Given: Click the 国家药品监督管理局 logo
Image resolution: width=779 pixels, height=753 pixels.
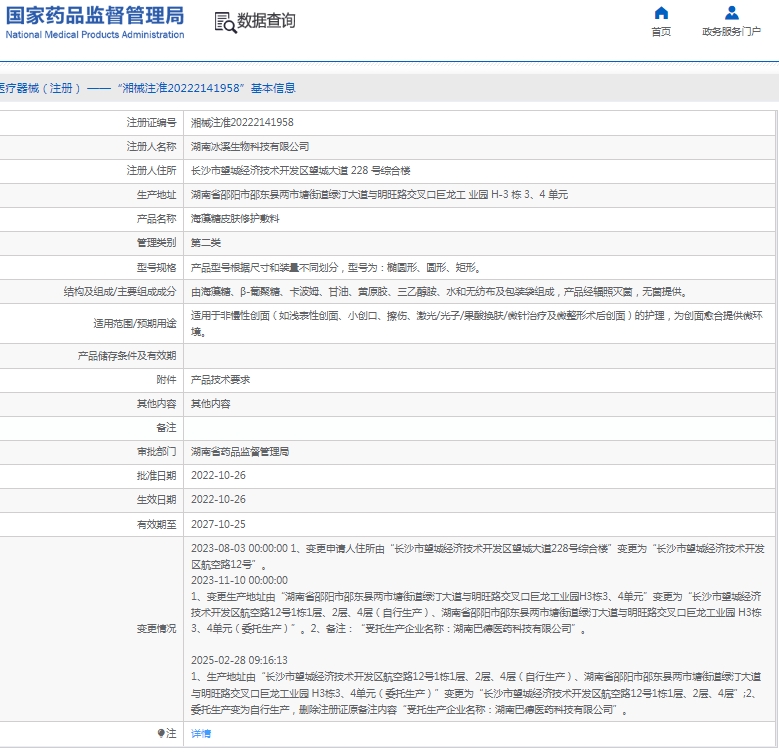Looking at the screenshot, I should coord(94,22).
